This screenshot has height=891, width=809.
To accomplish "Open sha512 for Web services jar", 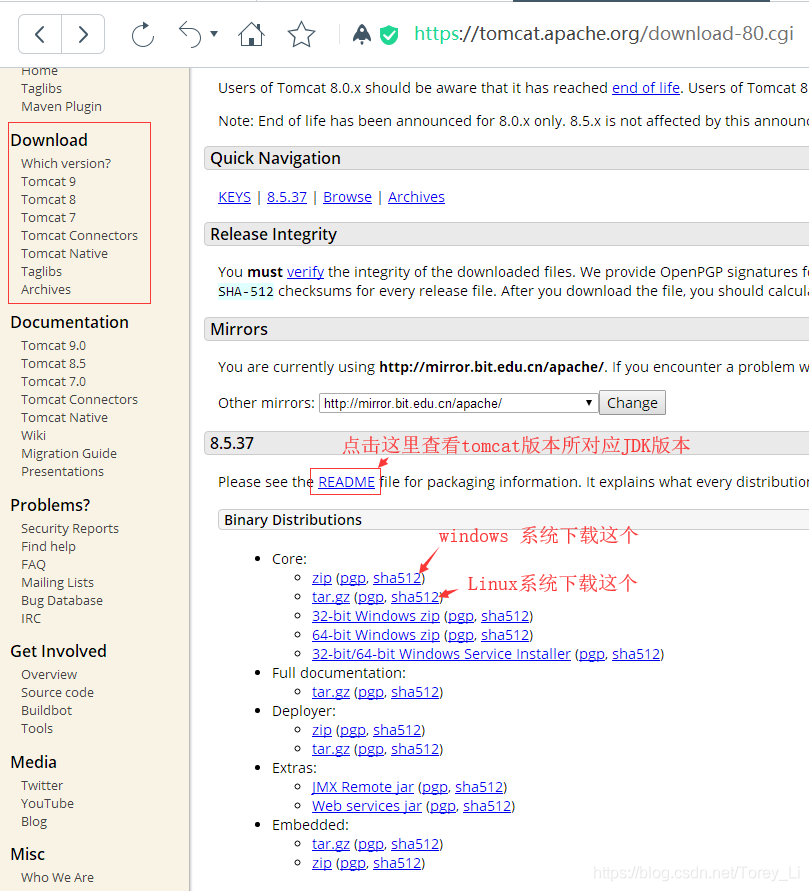I will click(x=487, y=806).
